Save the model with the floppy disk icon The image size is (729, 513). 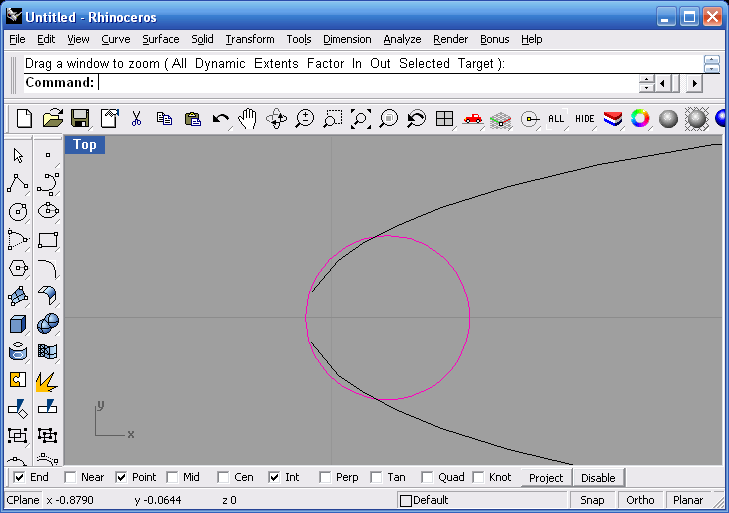tap(80, 119)
